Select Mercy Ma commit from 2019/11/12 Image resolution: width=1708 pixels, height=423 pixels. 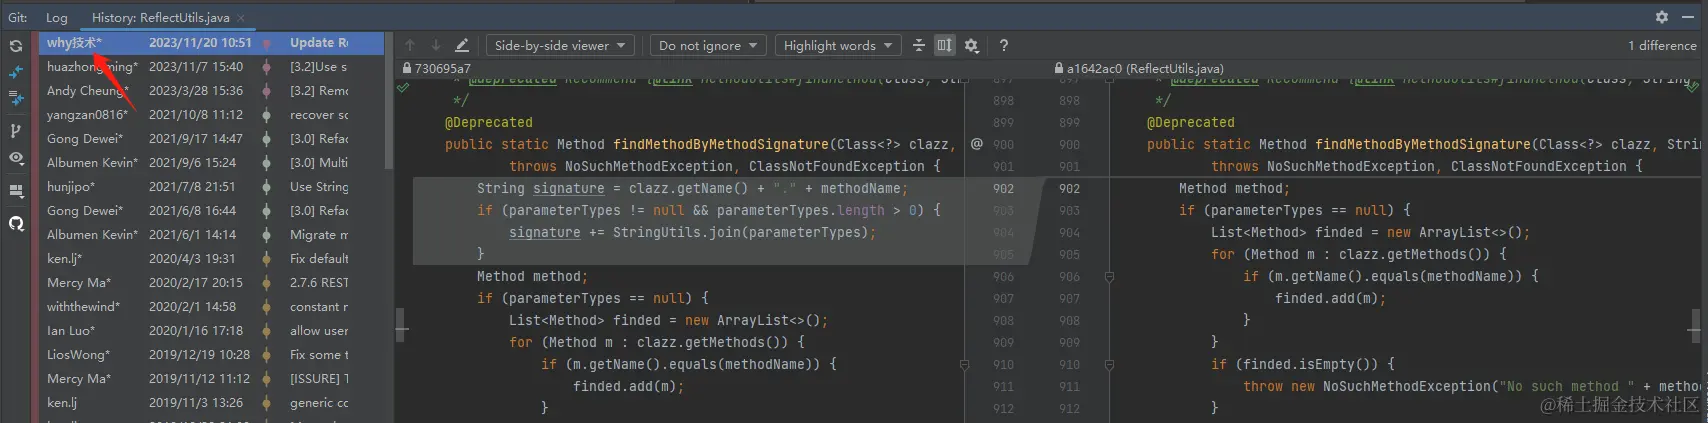tap(211, 379)
